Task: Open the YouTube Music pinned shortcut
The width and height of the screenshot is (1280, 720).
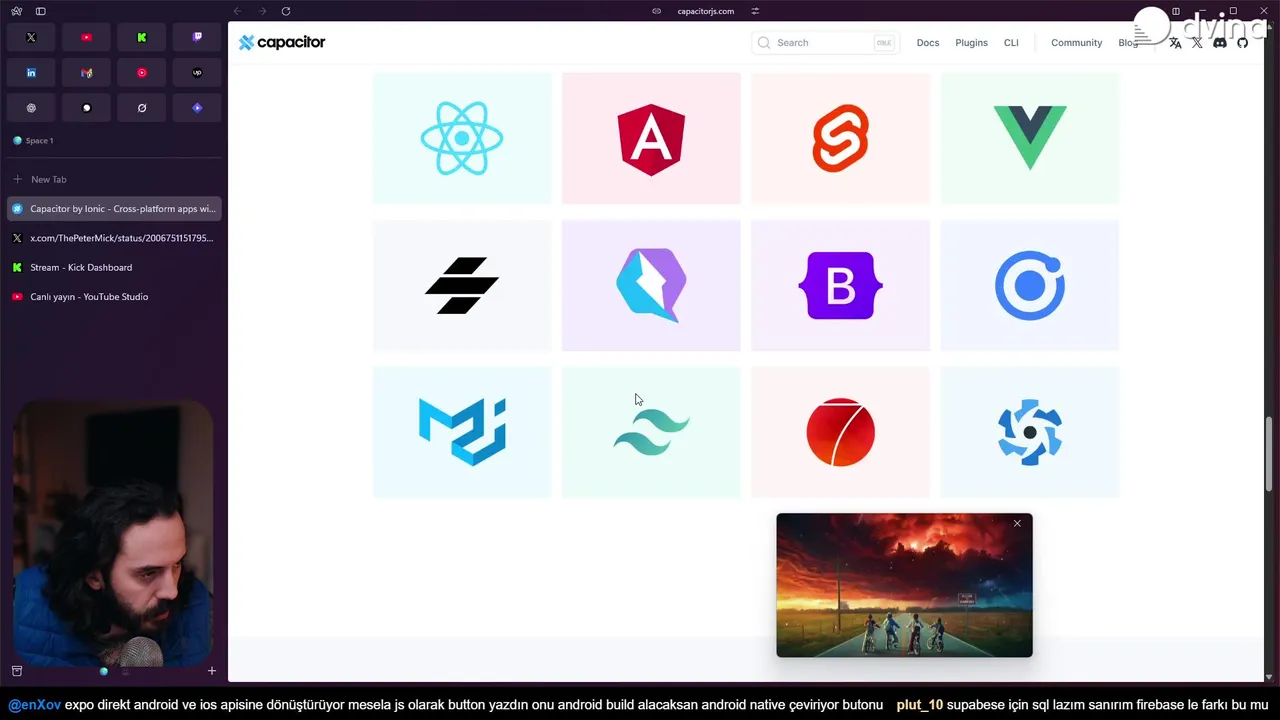Action: (142, 73)
